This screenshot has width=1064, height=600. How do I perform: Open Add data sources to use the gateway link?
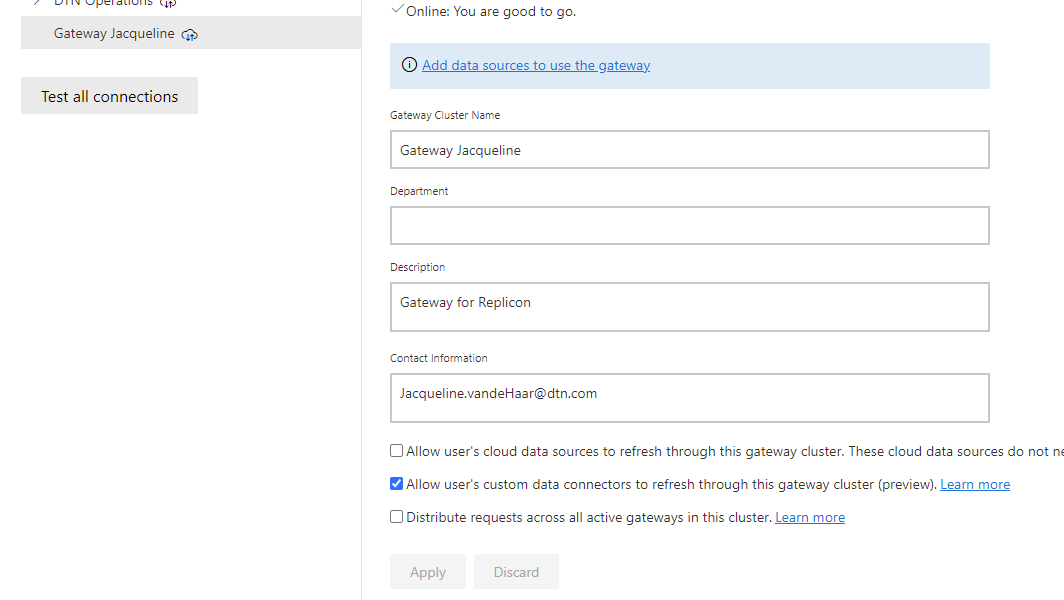tap(535, 65)
